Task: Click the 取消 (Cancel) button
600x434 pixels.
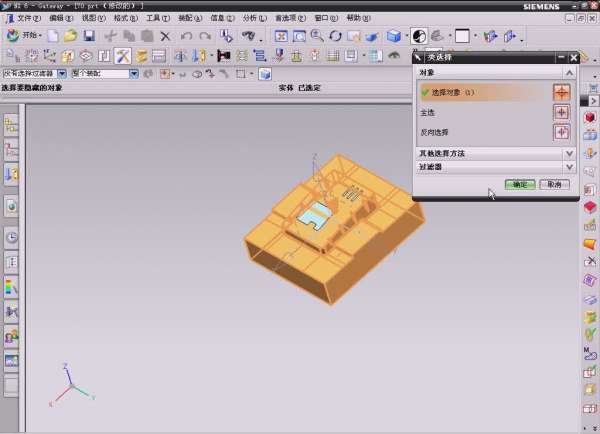Action: coord(554,184)
